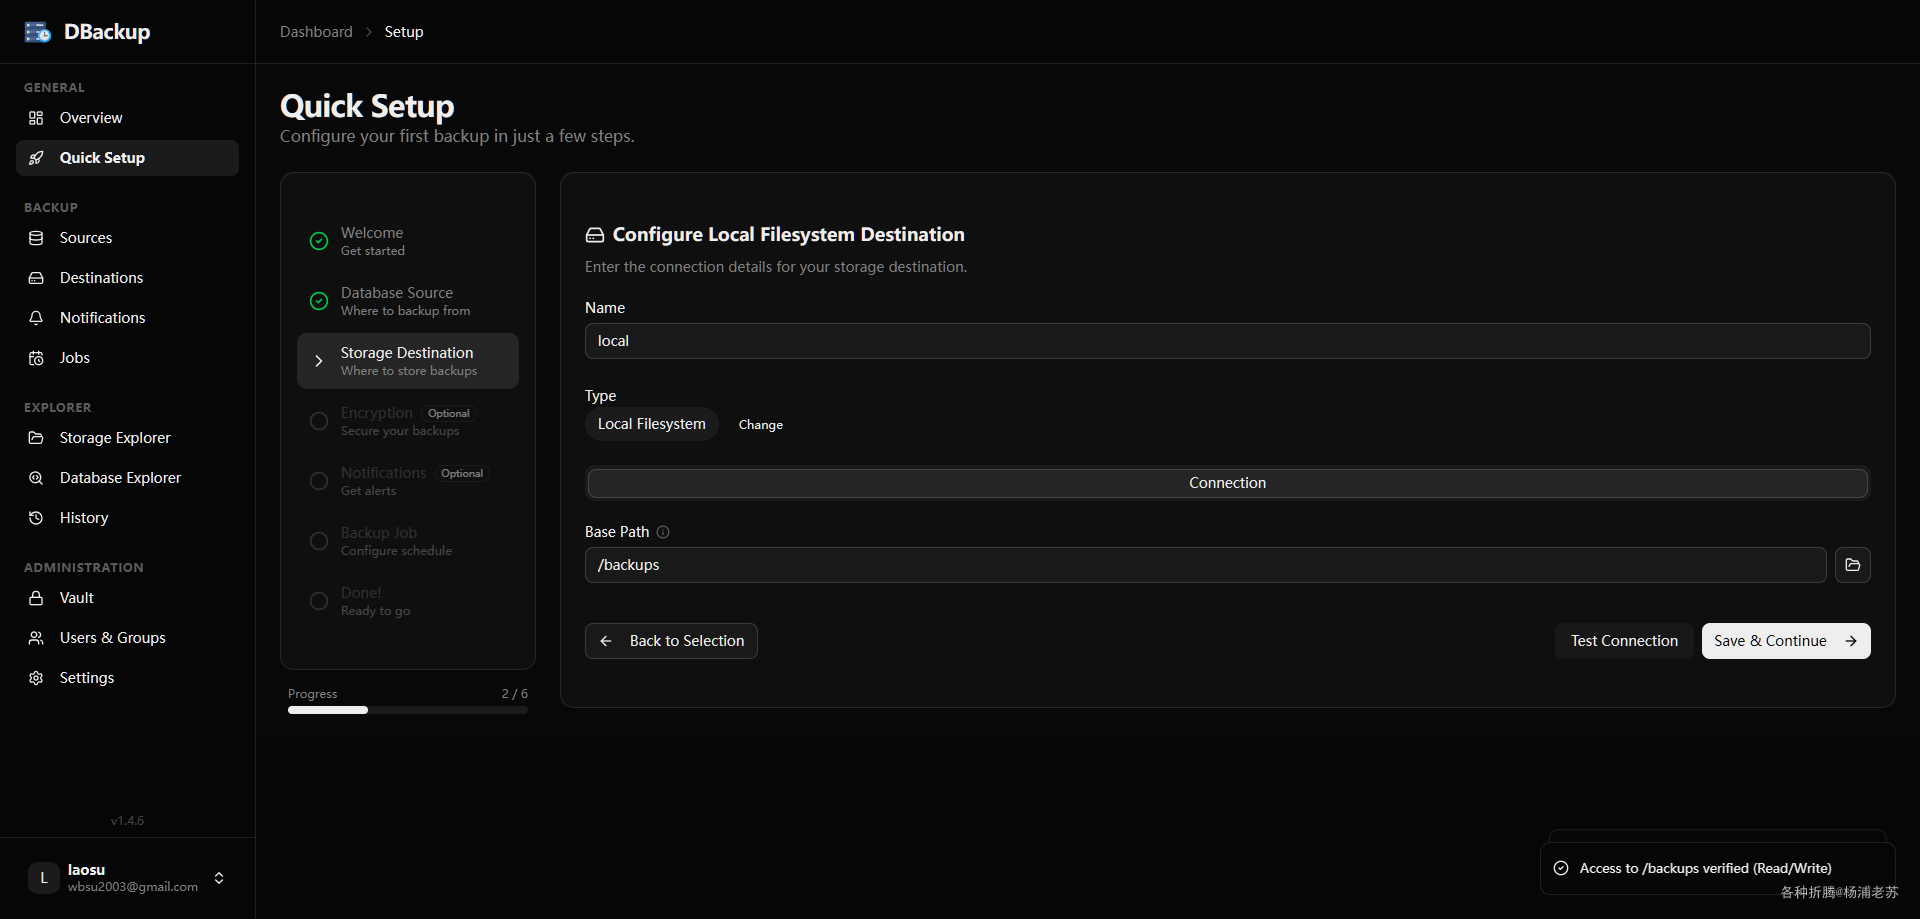Select the Notifications step circle in wizard
The width and height of the screenshot is (1920, 919).
pos(319,481)
